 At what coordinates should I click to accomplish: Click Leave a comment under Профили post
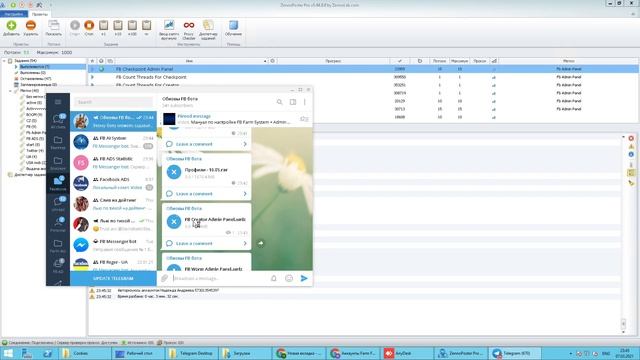[194, 194]
